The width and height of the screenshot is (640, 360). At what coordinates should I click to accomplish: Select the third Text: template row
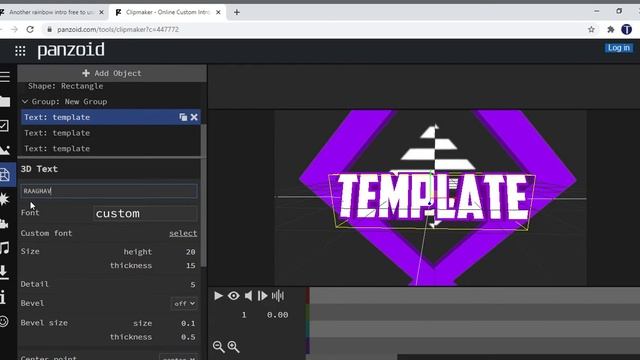click(x=111, y=149)
